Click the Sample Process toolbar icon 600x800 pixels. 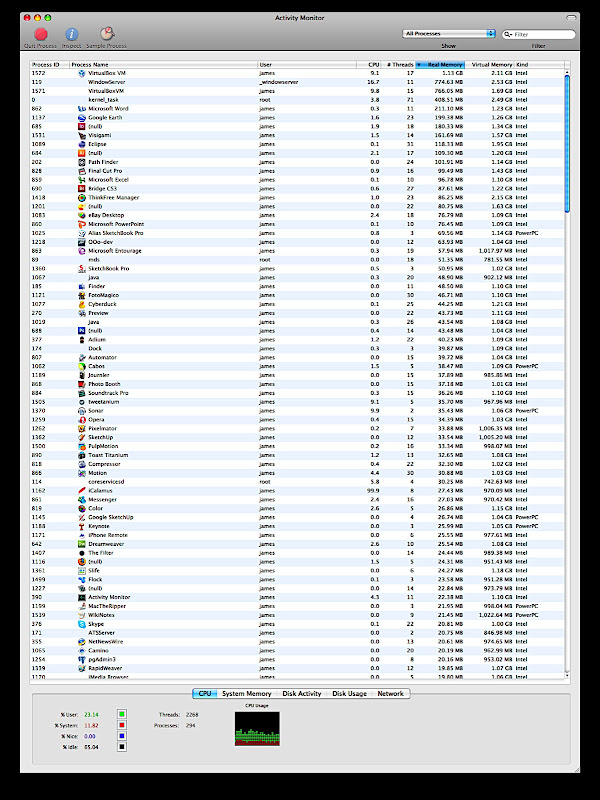pos(107,34)
